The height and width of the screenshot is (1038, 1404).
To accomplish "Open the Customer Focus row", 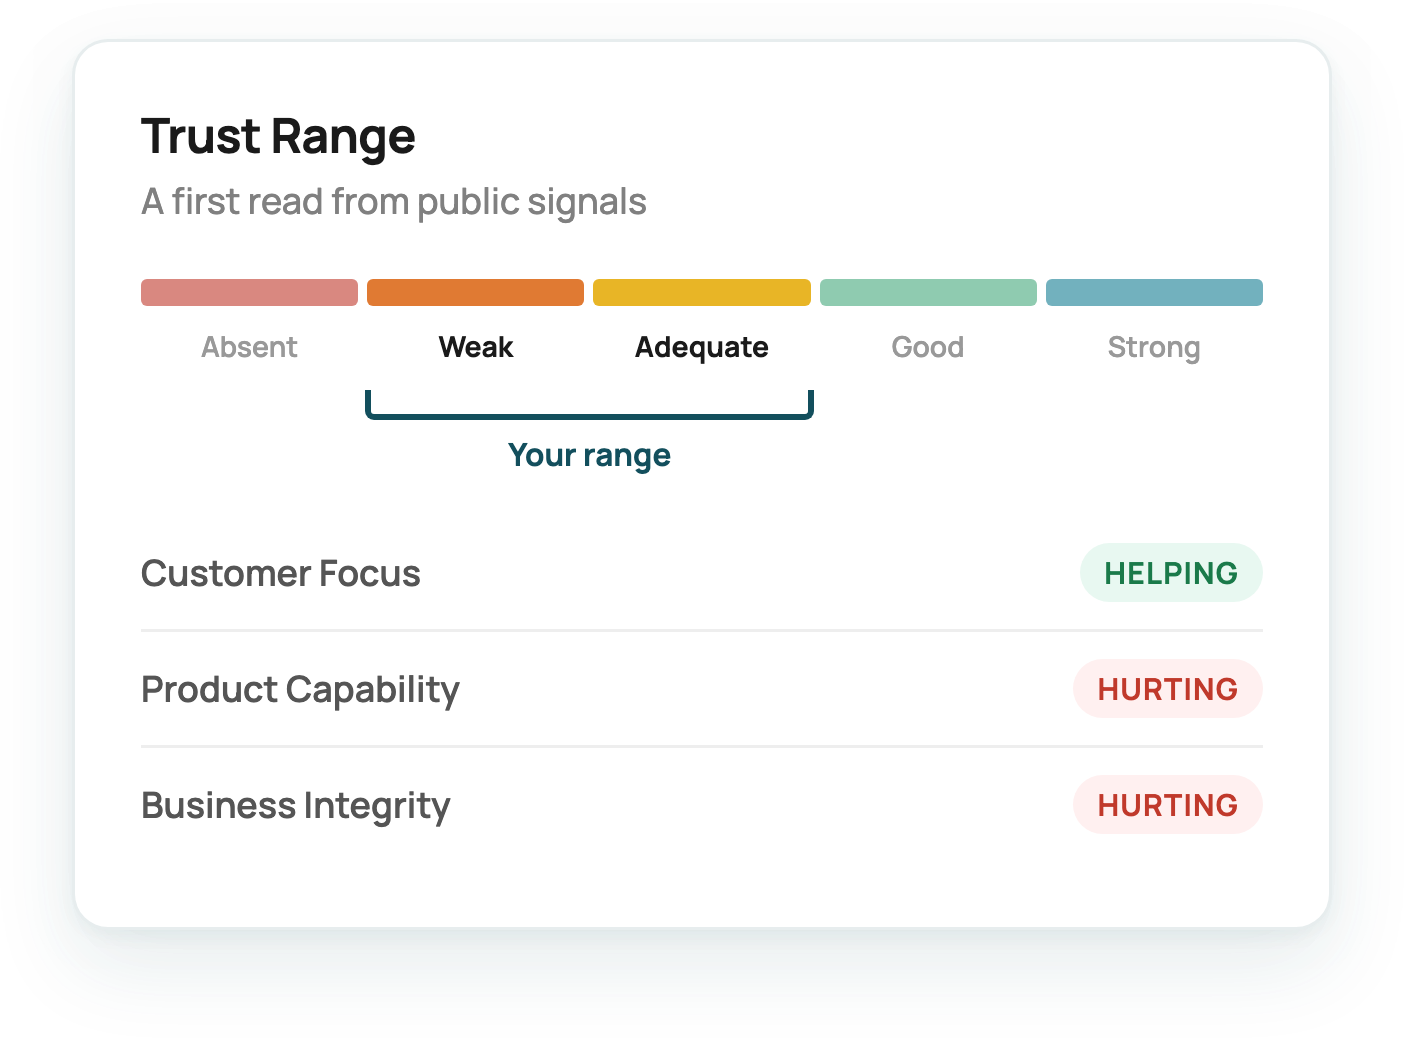I will point(702,573).
